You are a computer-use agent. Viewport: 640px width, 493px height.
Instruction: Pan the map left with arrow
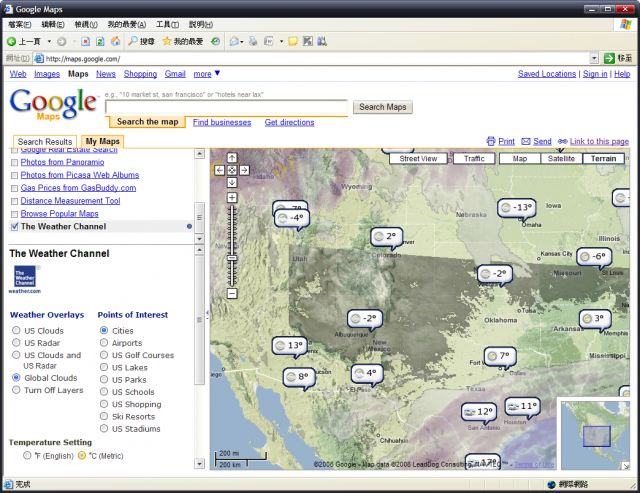(220, 170)
